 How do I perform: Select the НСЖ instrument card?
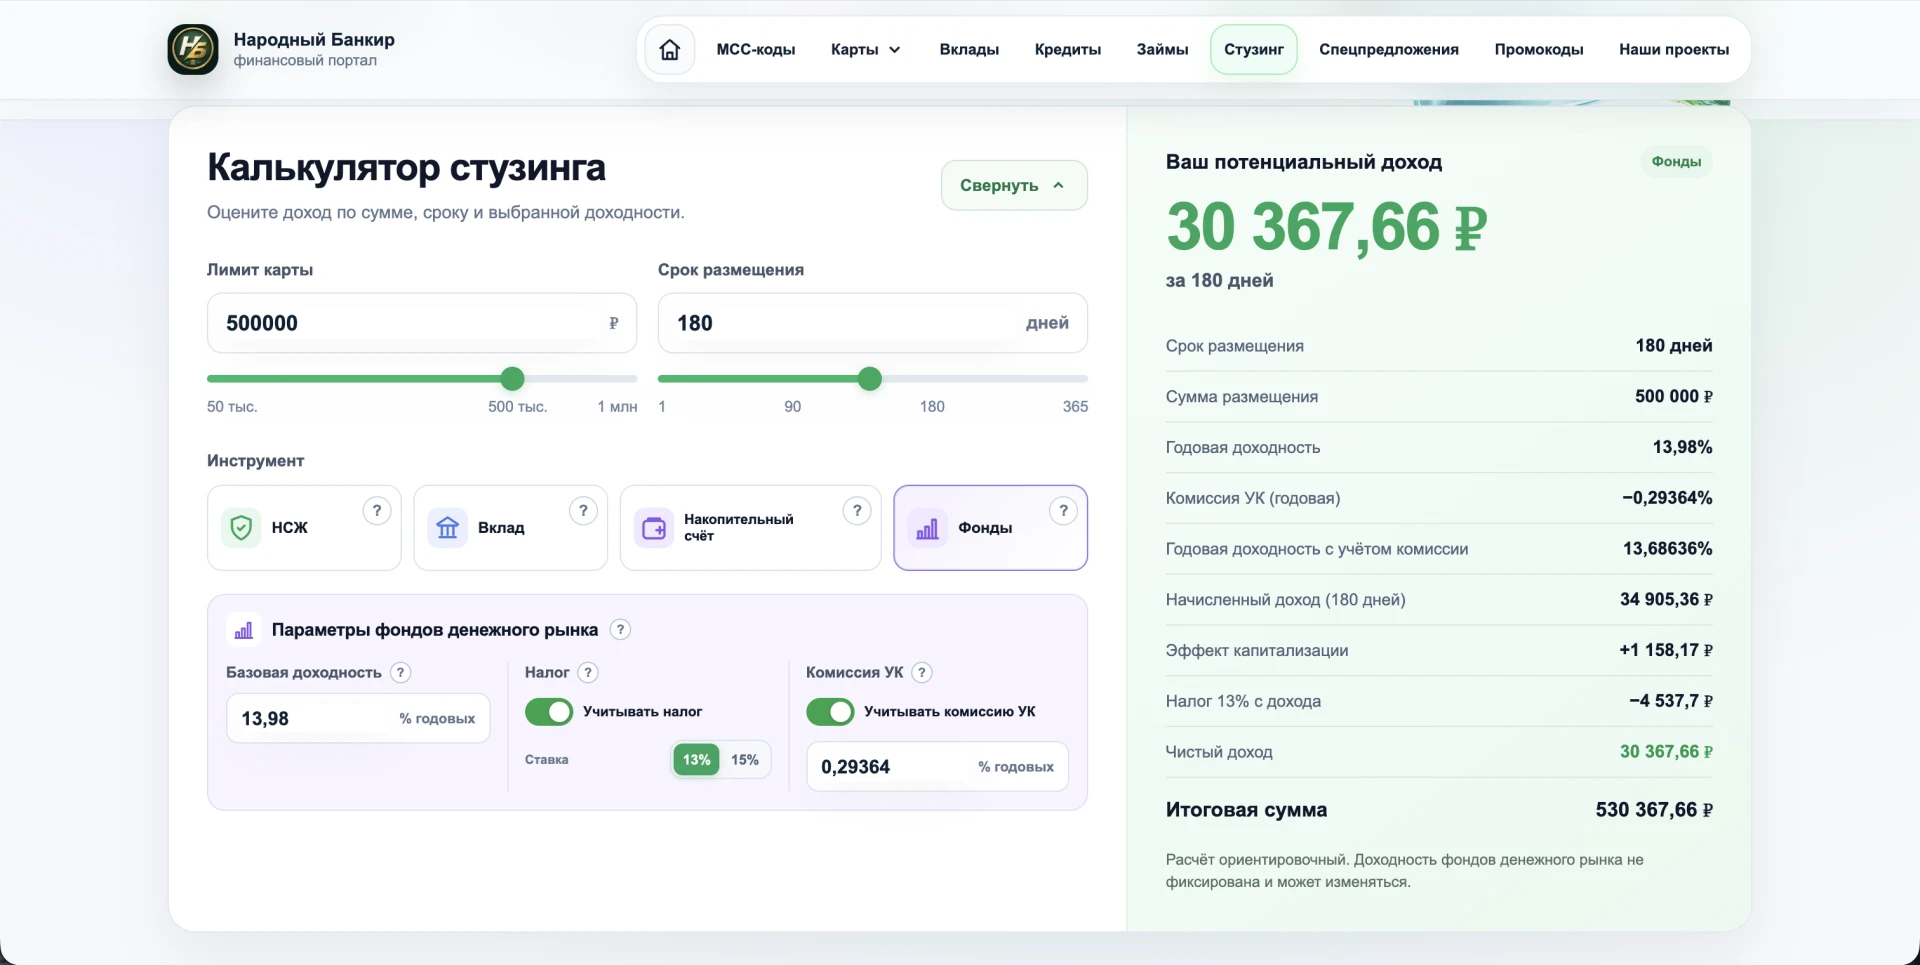point(304,528)
